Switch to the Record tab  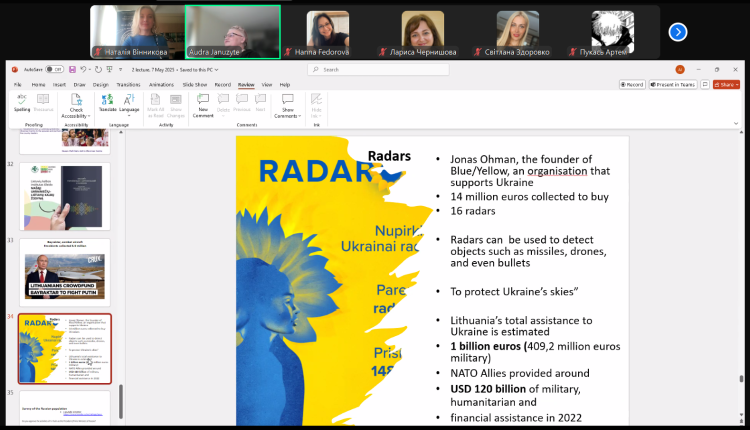(222, 85)
